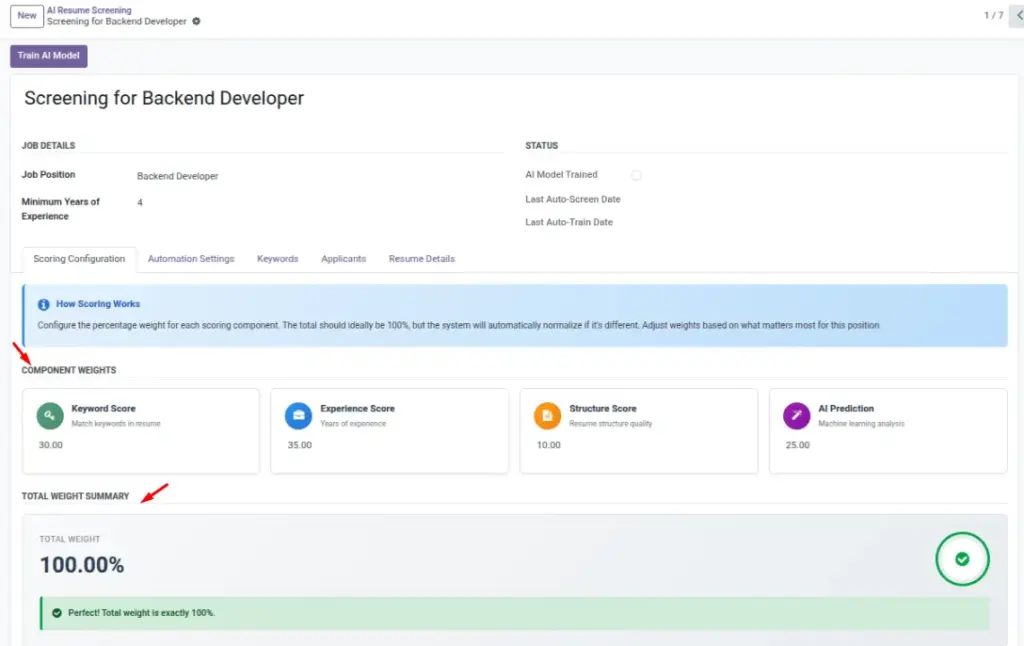Switch to the Automation Settings tab
Screen dimensions: 1024x646
191,259
